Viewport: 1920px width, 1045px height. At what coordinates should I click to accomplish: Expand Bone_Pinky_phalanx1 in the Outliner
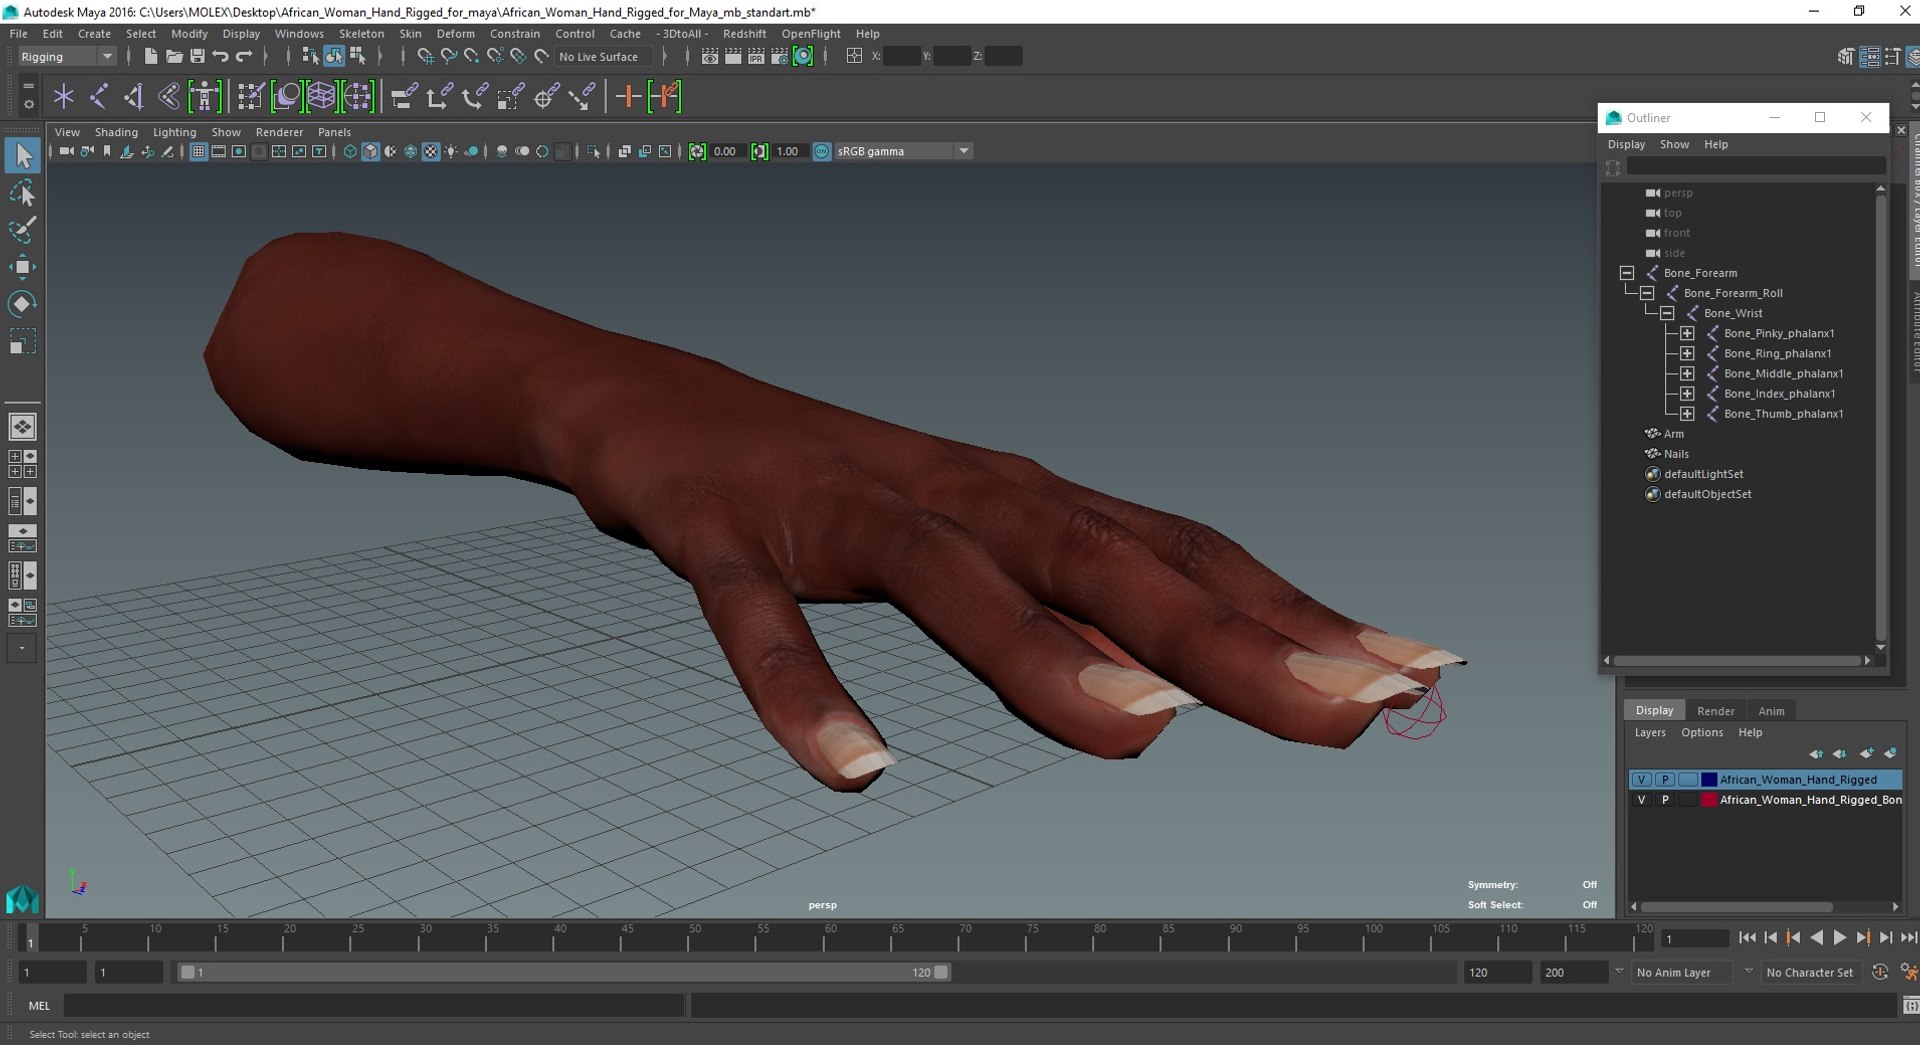click(1687, 333)
